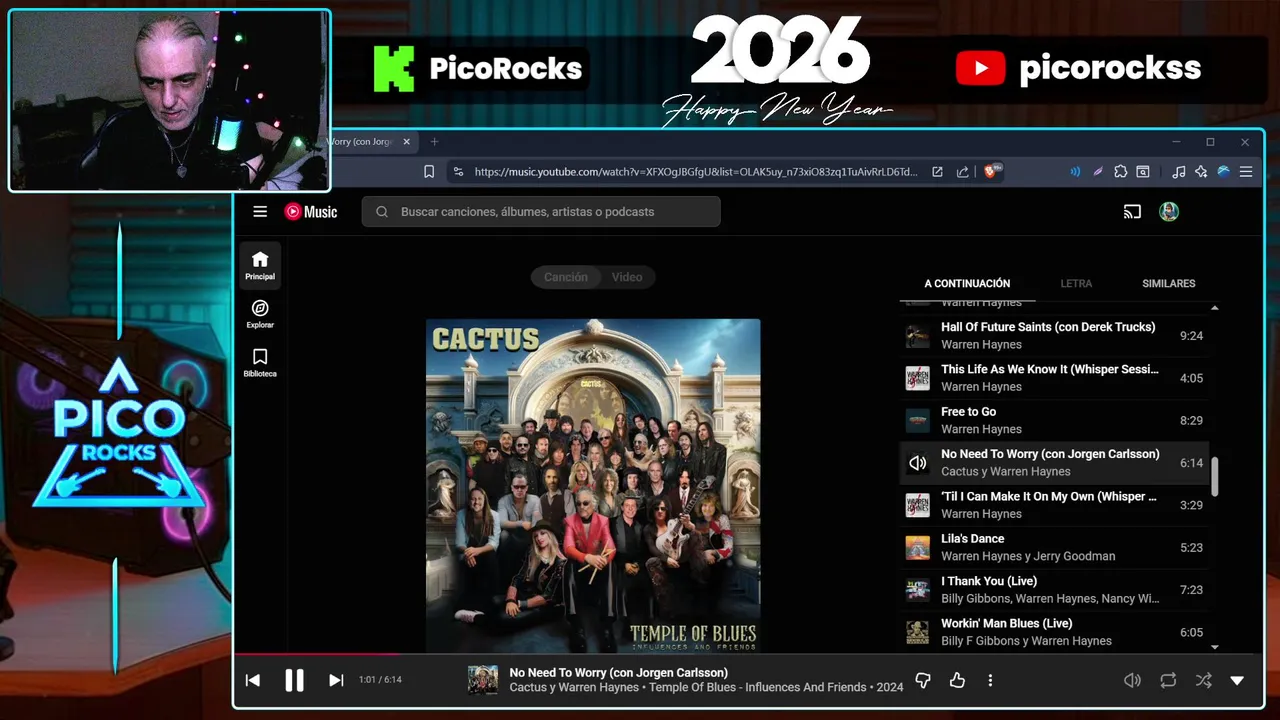Play Free to Go track
The height and width of the screenshot is (720, 1280).
point(1054,420)
